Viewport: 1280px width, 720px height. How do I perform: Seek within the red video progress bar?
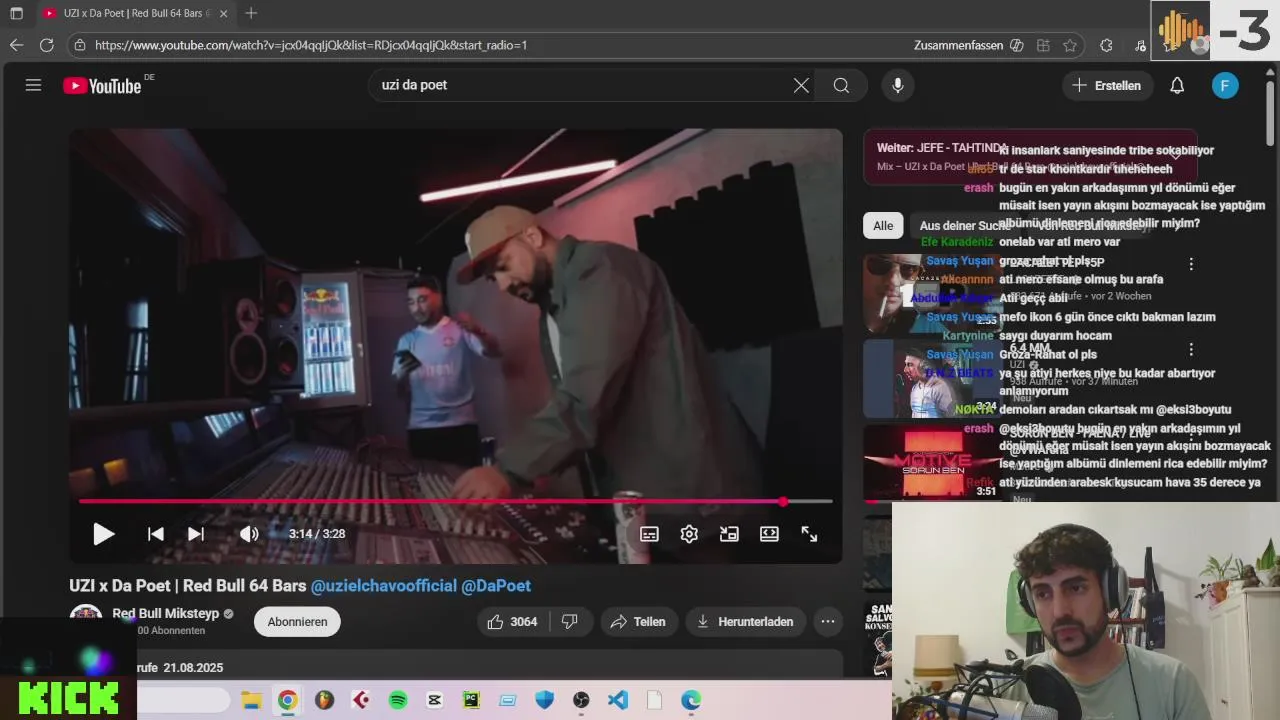coord(455,501)
